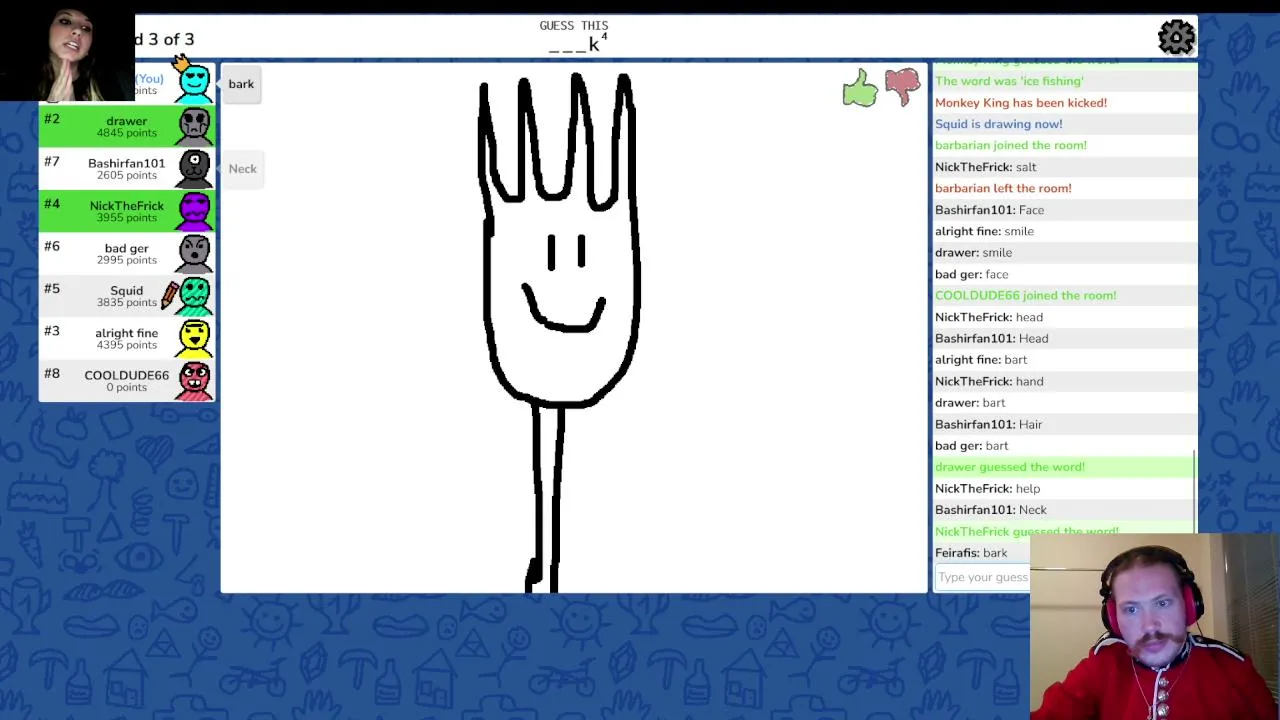This screenshot has width=1280, height=720.
Task: Click the '4845 points' score
Action: (x=126, y=133)
